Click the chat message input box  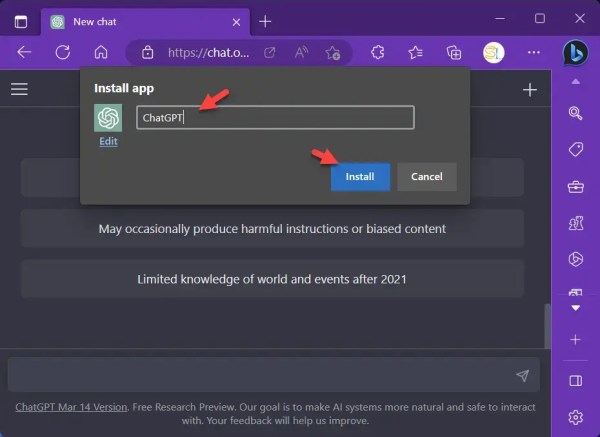click(274, 375)
